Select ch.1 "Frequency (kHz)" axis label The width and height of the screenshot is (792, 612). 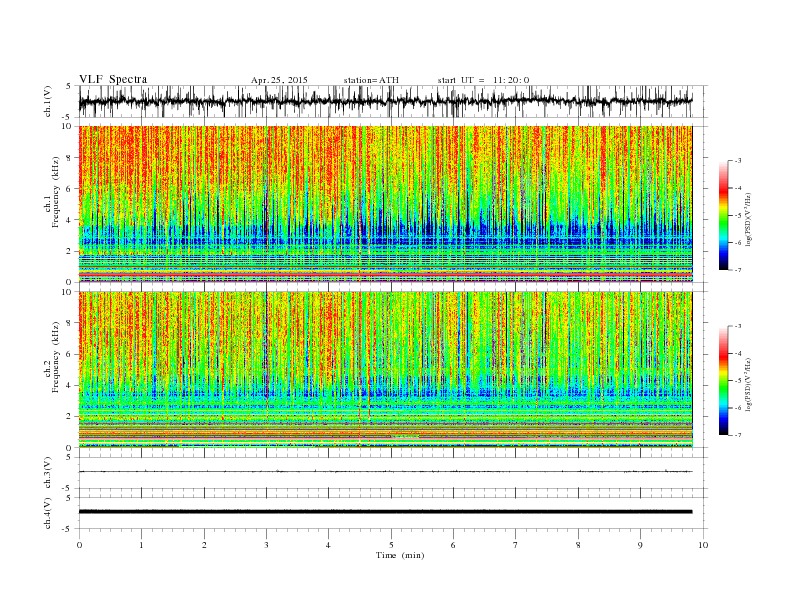(55, 192)
